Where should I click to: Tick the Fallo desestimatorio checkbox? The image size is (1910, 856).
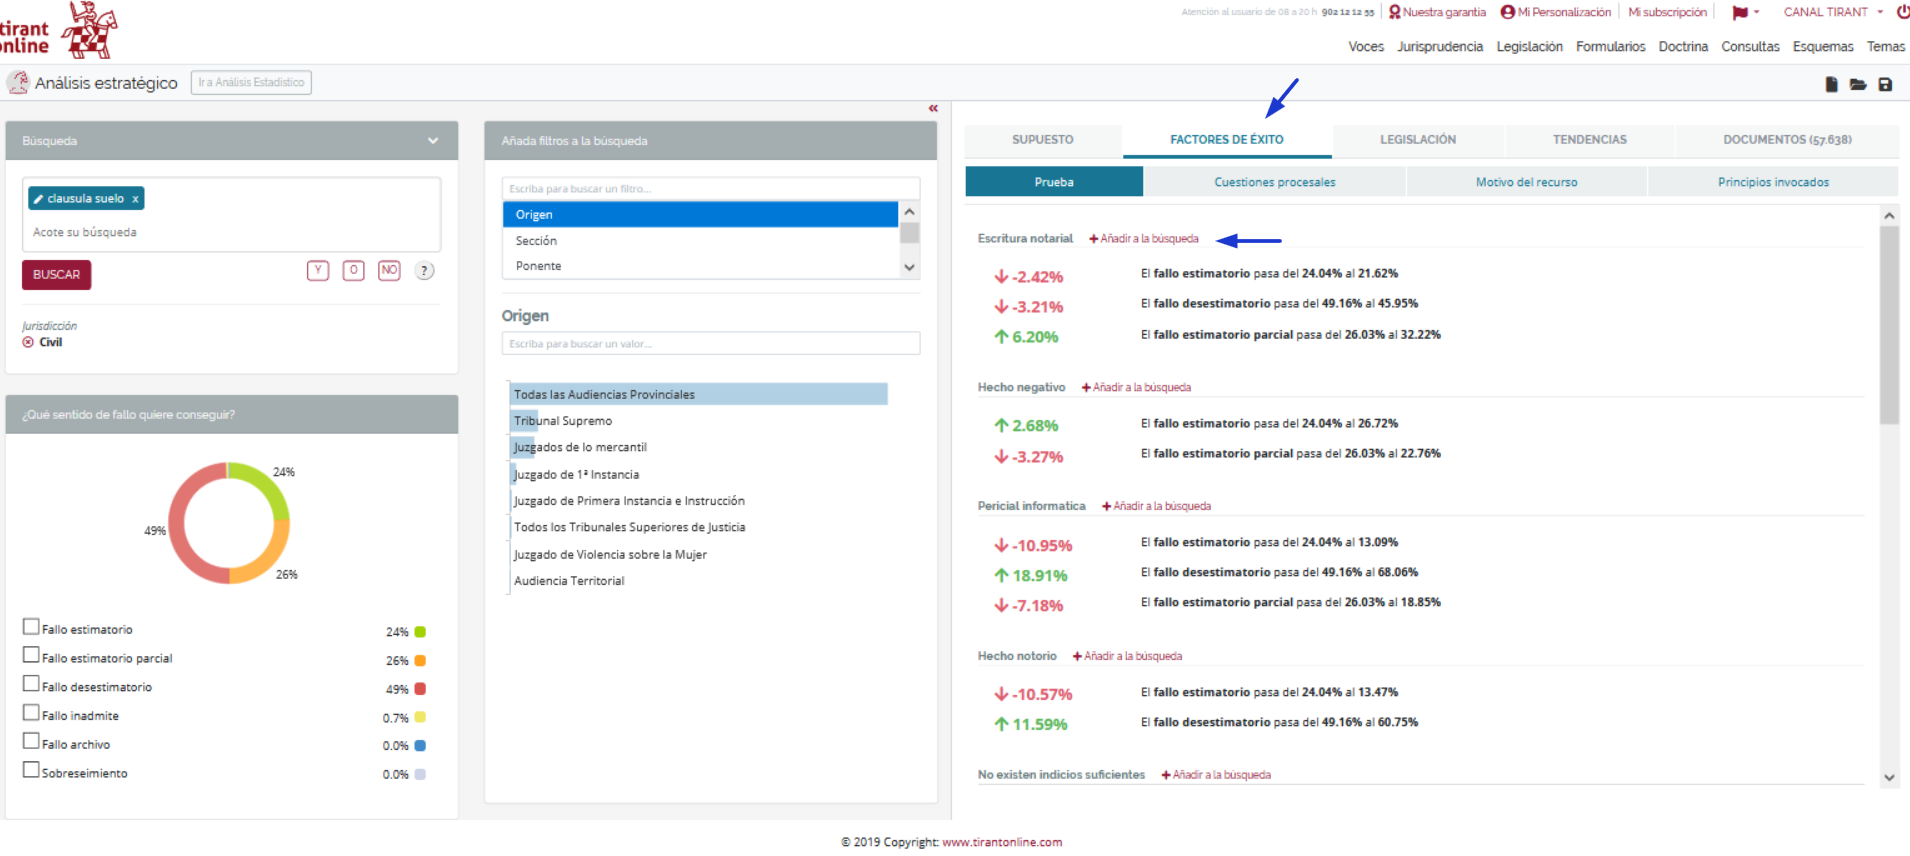[31, 684]
